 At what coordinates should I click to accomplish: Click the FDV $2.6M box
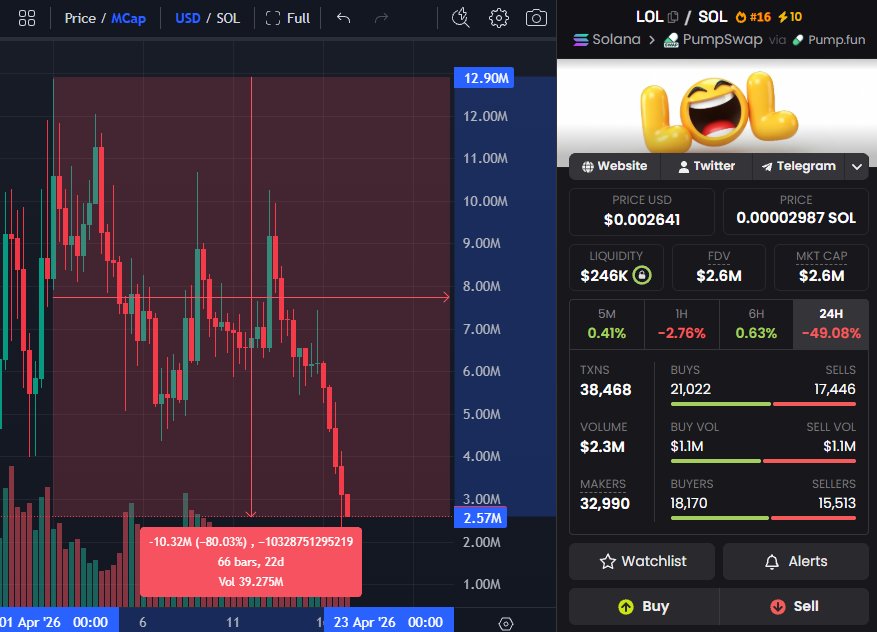(719, 267)
